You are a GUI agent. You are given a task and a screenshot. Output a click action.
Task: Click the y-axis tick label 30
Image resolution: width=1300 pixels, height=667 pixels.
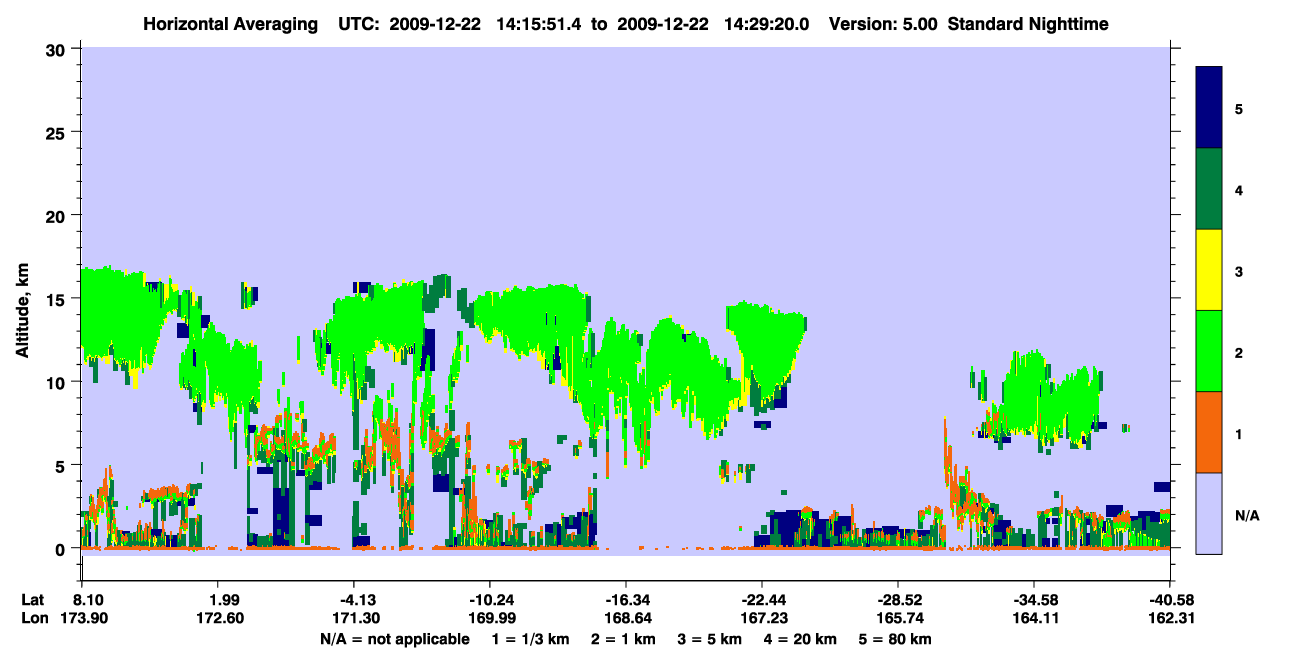tap(57, 48)
